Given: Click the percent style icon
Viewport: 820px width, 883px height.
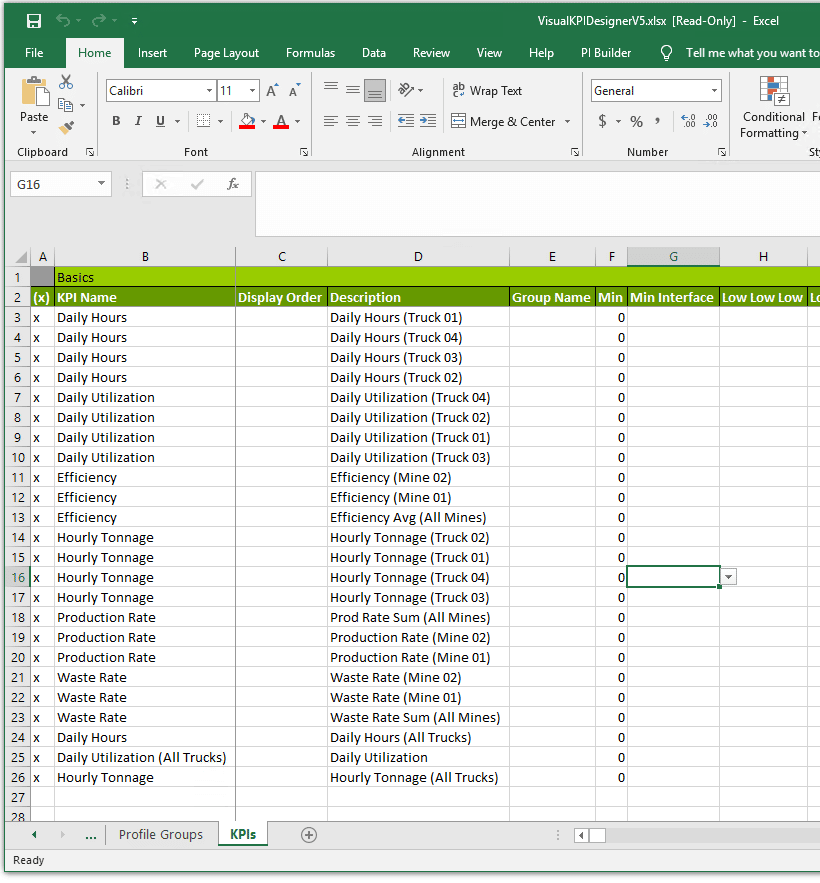Looking at the screenshot, I should tap(636, 121).
